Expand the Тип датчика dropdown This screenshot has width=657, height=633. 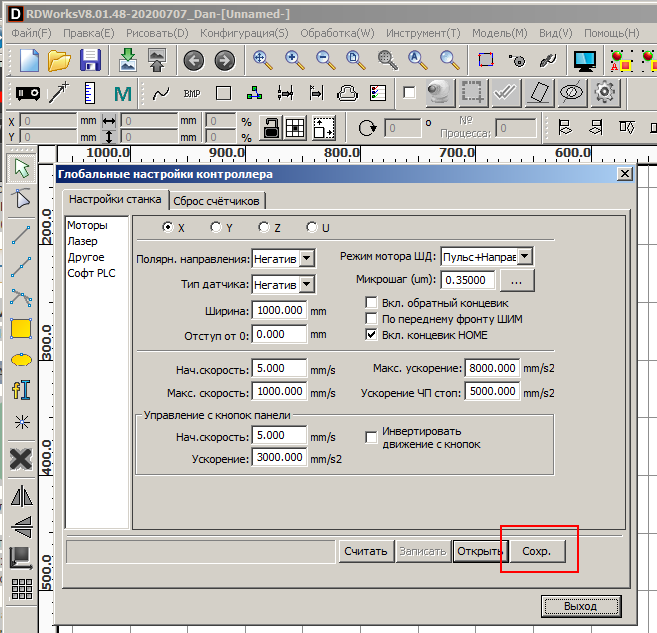click(x=307, y=285)
